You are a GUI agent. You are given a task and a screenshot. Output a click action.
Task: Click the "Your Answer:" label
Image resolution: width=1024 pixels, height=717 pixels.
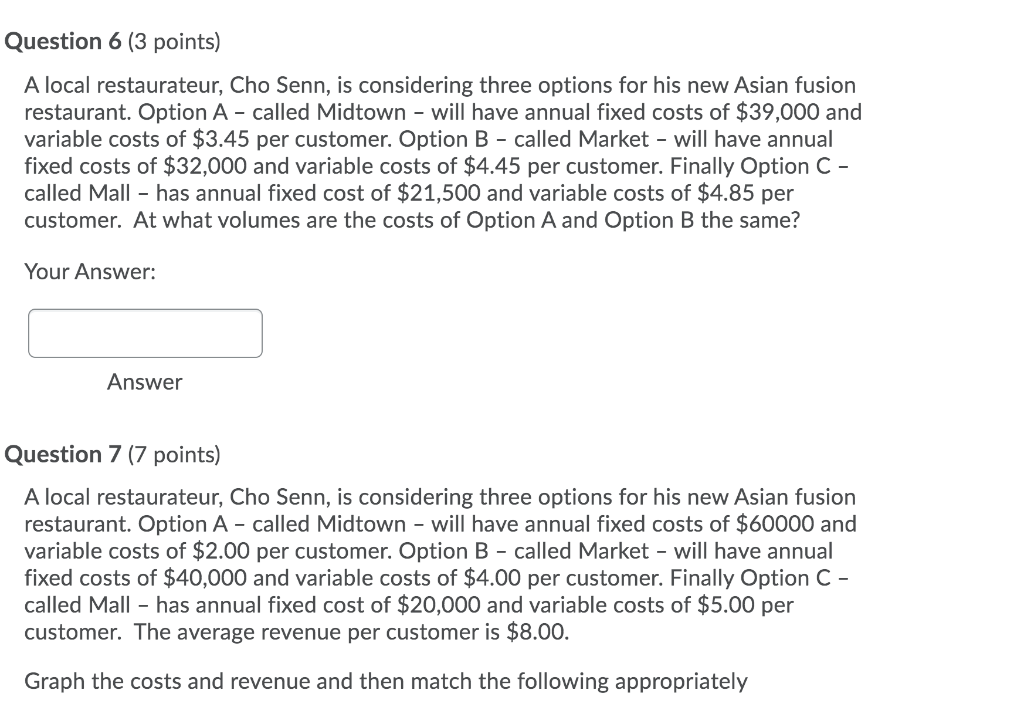pos(90,271)
